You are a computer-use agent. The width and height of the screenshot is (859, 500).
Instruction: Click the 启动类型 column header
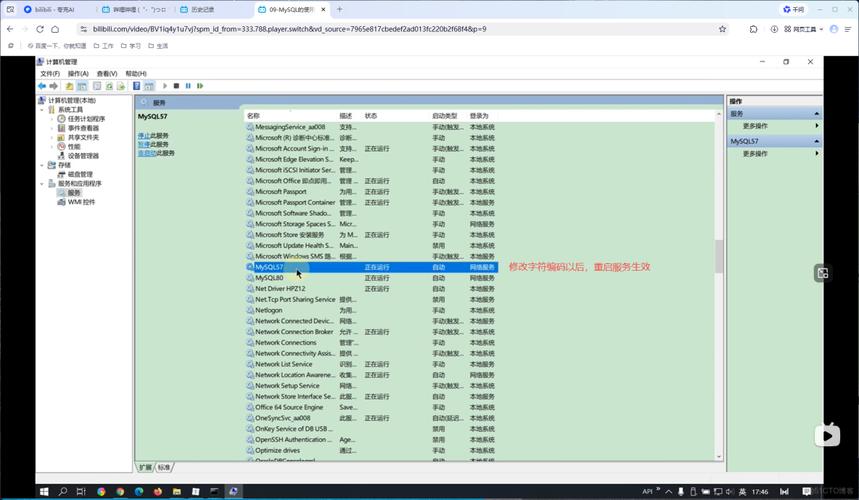(444, 116)
